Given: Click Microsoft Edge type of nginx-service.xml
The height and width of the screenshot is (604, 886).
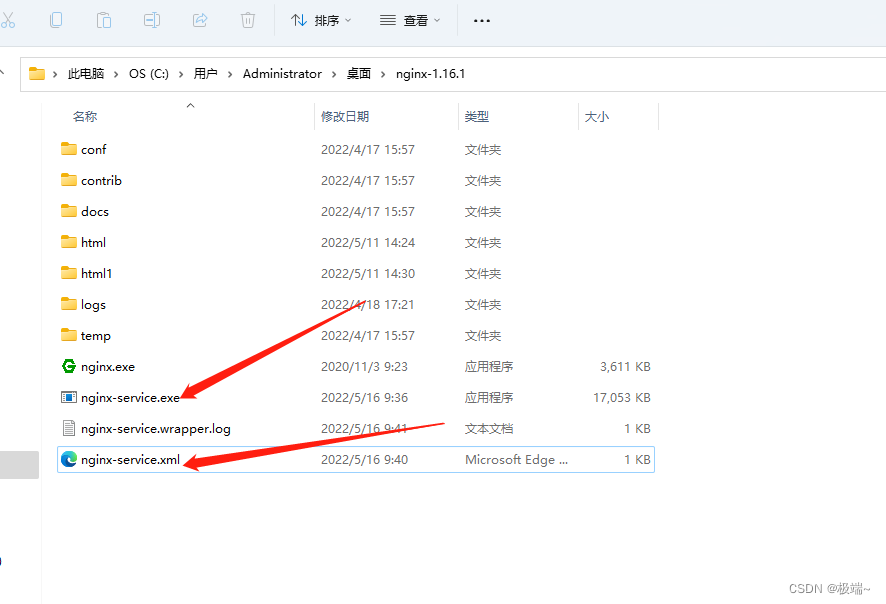Looking at the screenshot, I should 516,460.
